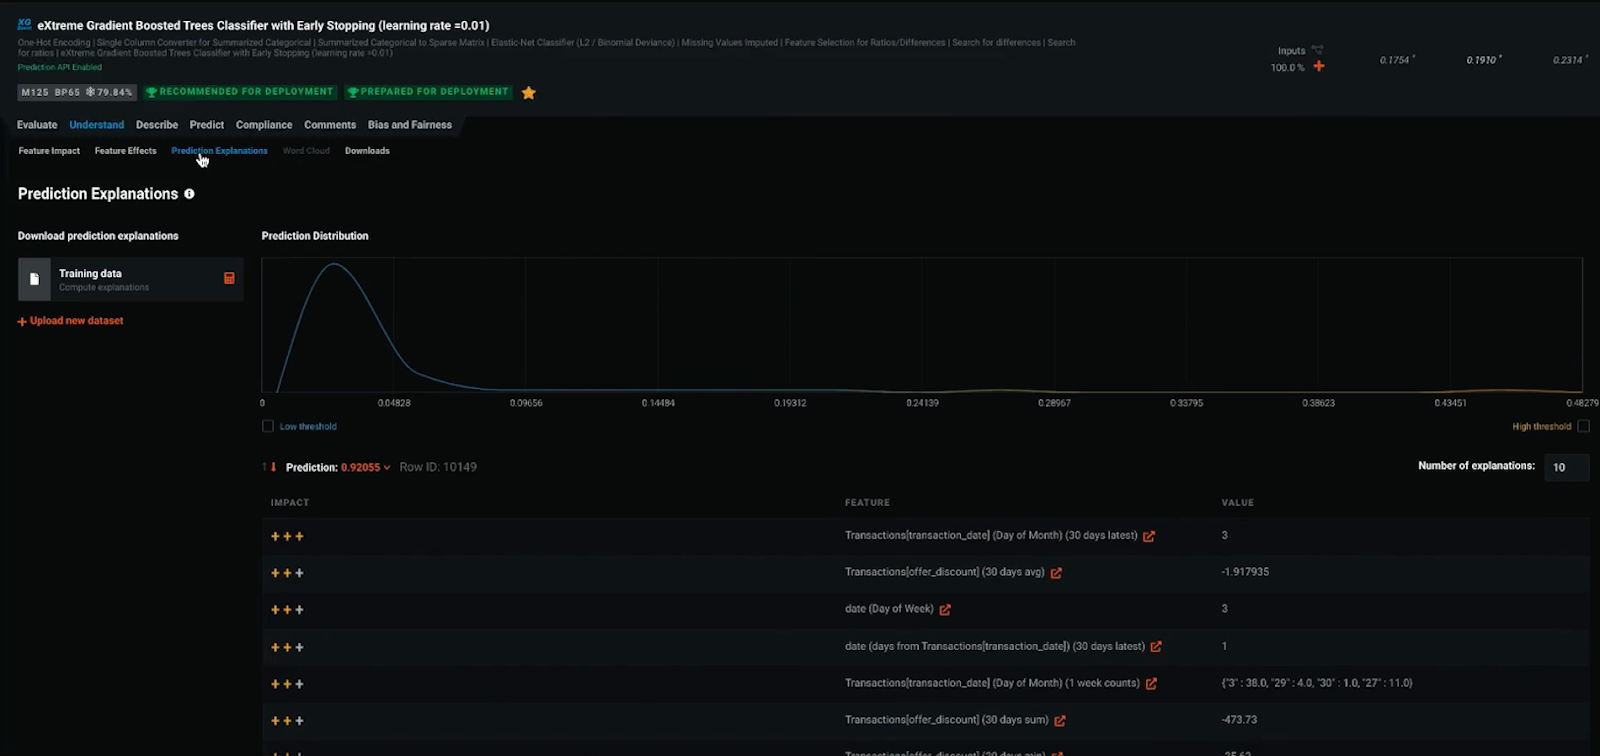Open link icon for date days from transaction_date feature
The image size is (1600, 756).
coord(1156,647)
